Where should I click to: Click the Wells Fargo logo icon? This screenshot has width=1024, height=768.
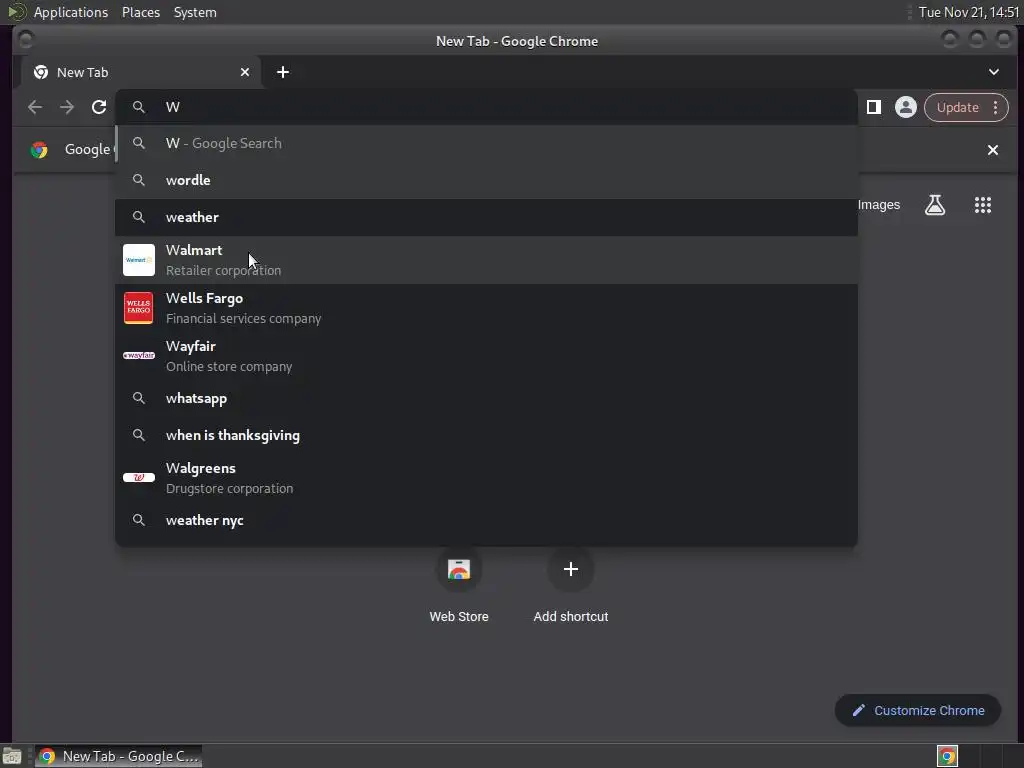click(138, 308)
